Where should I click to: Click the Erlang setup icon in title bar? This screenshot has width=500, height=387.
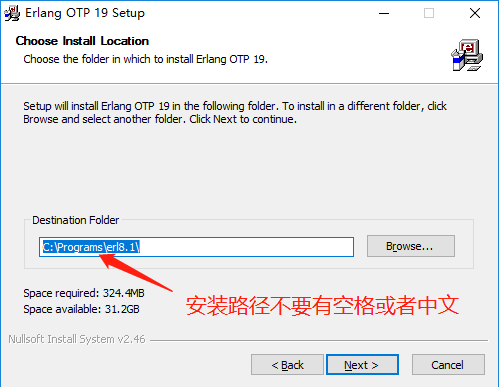pos(12,13)
